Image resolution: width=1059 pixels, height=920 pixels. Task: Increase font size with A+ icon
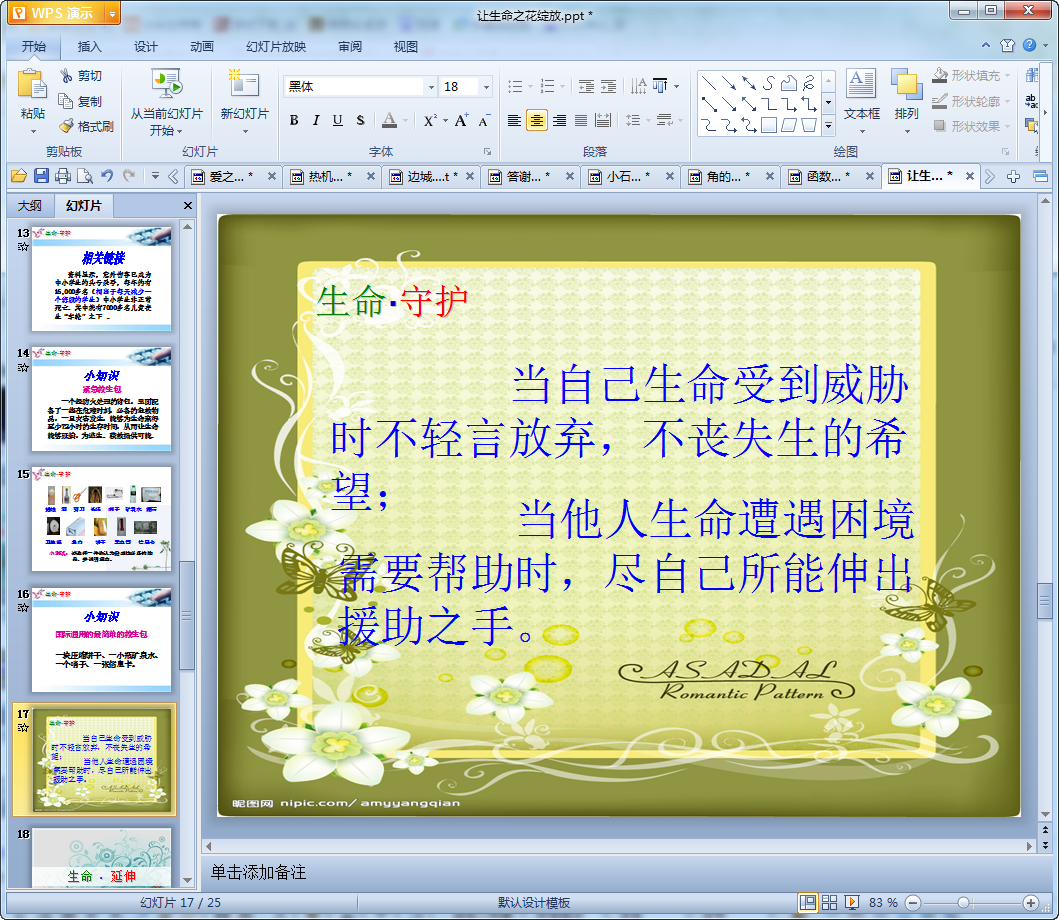(461, 120)
